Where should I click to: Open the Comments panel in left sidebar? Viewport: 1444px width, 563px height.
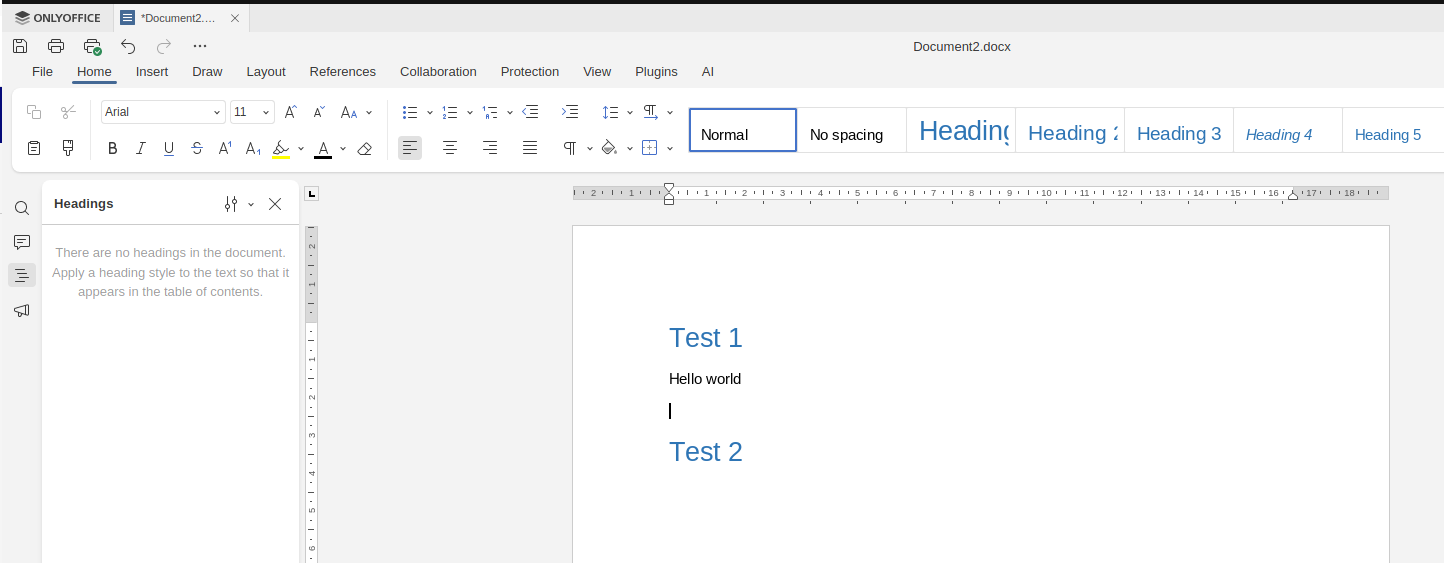point(22,242)
